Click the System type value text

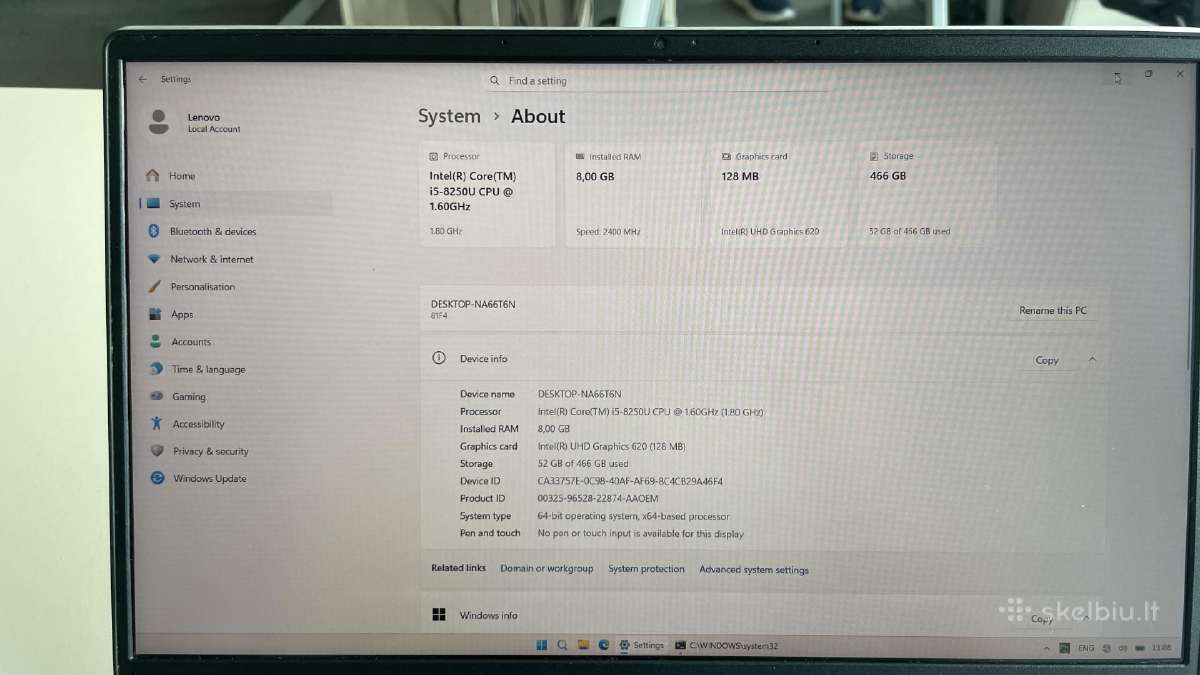(x=633, y=516)
